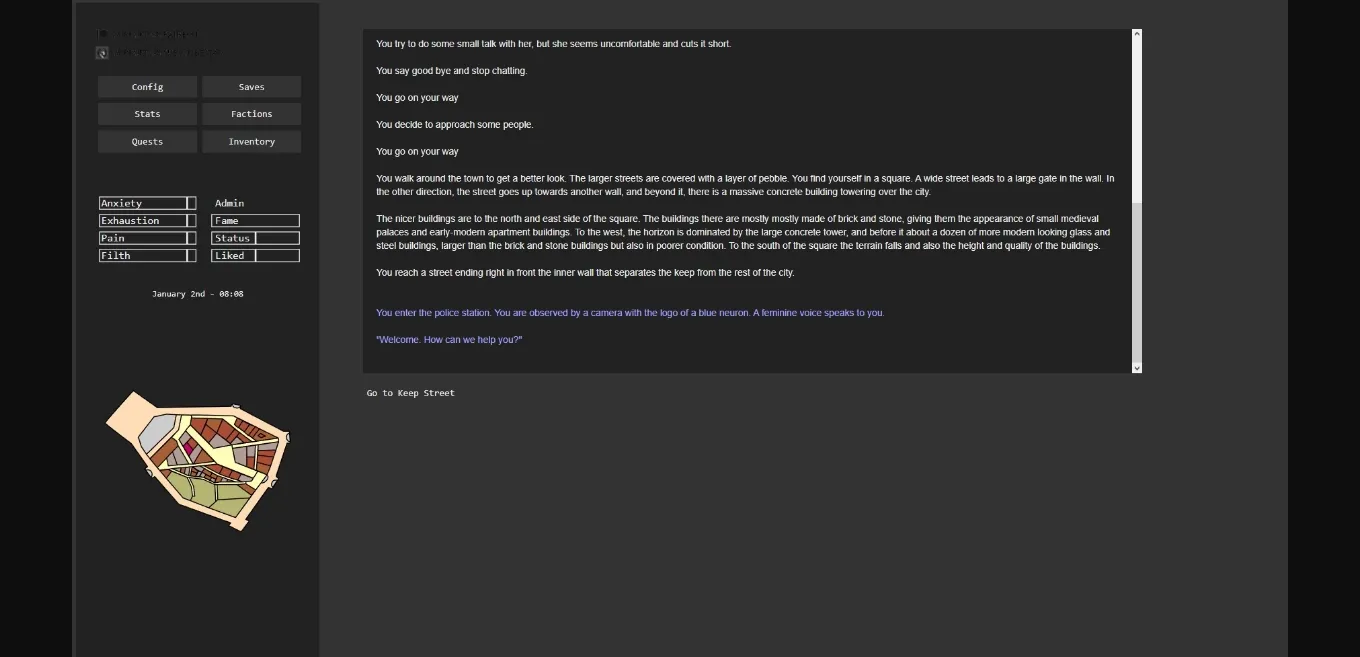Follow the Go to Keep Street link
1360x657 pixels.
pyautogui.click(x=410, y=392)
